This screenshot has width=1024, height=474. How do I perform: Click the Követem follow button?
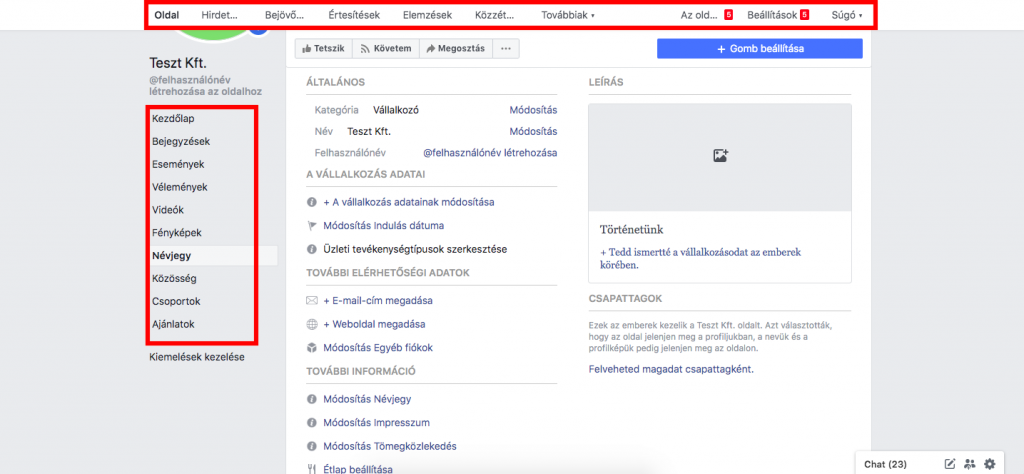point(385,49)
